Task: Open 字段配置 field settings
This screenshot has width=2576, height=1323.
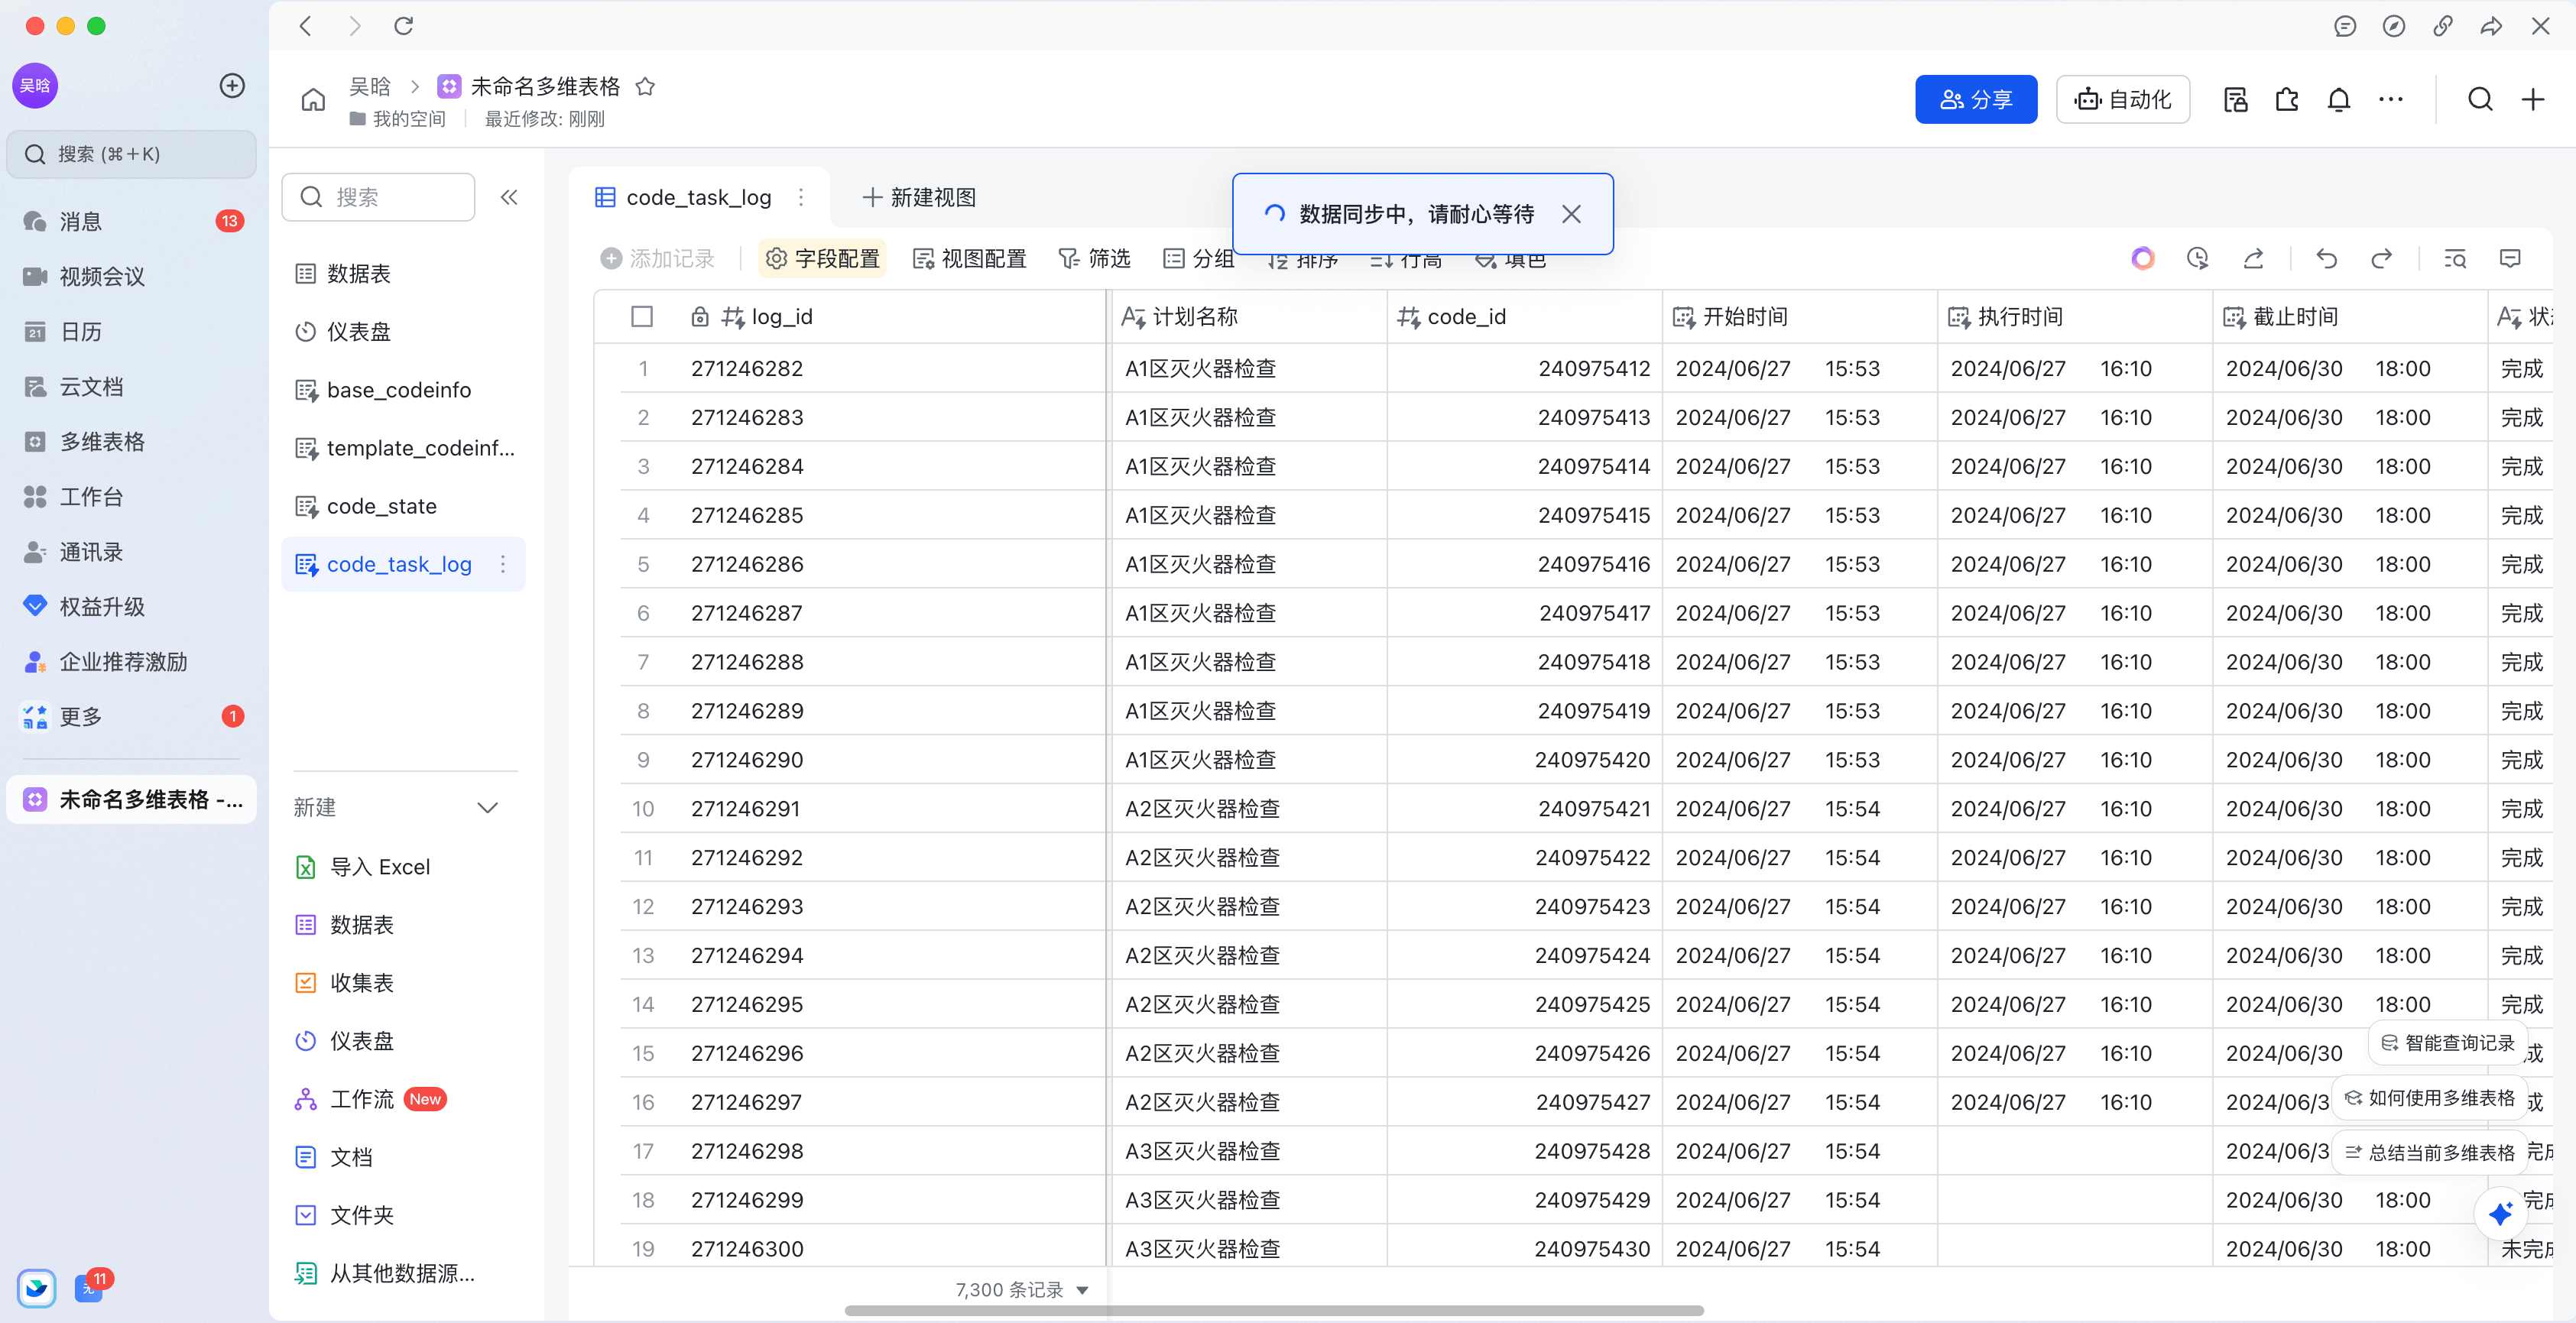Action: tap(822, 259)
